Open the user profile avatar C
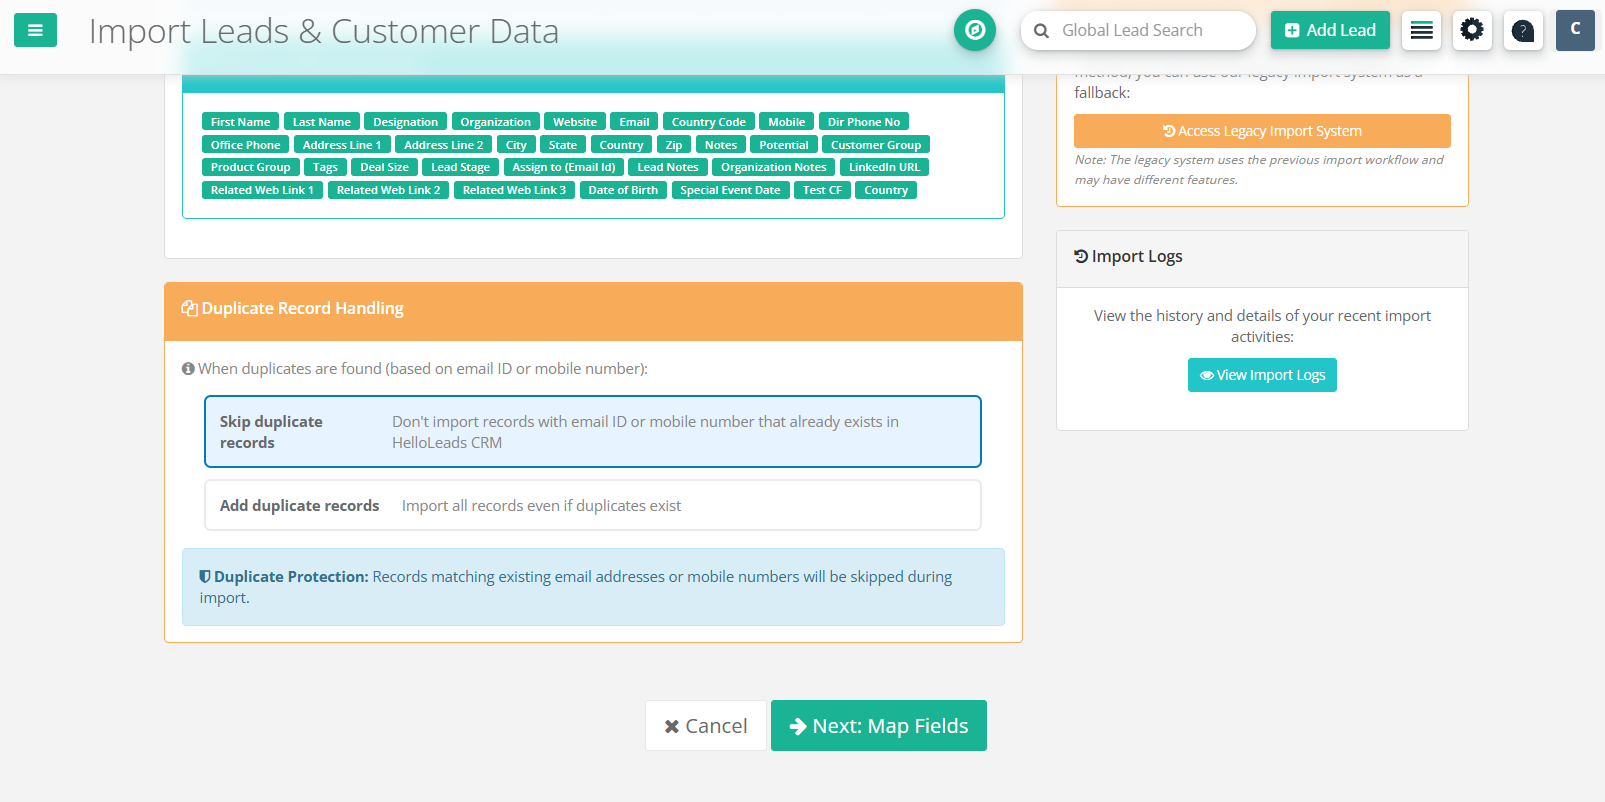Viewport: 1605px width, 802px height. tap(1575, 30)
